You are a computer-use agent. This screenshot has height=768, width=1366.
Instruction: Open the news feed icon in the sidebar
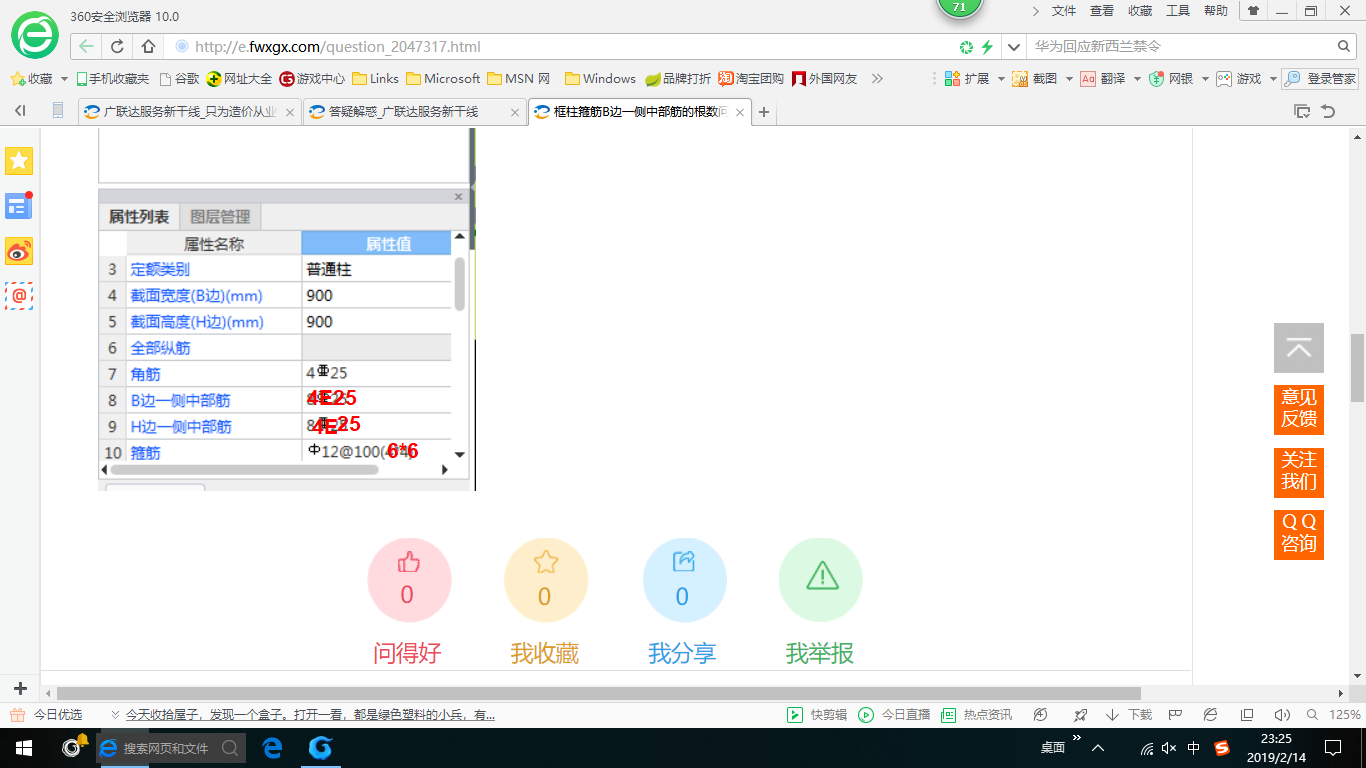19,206
